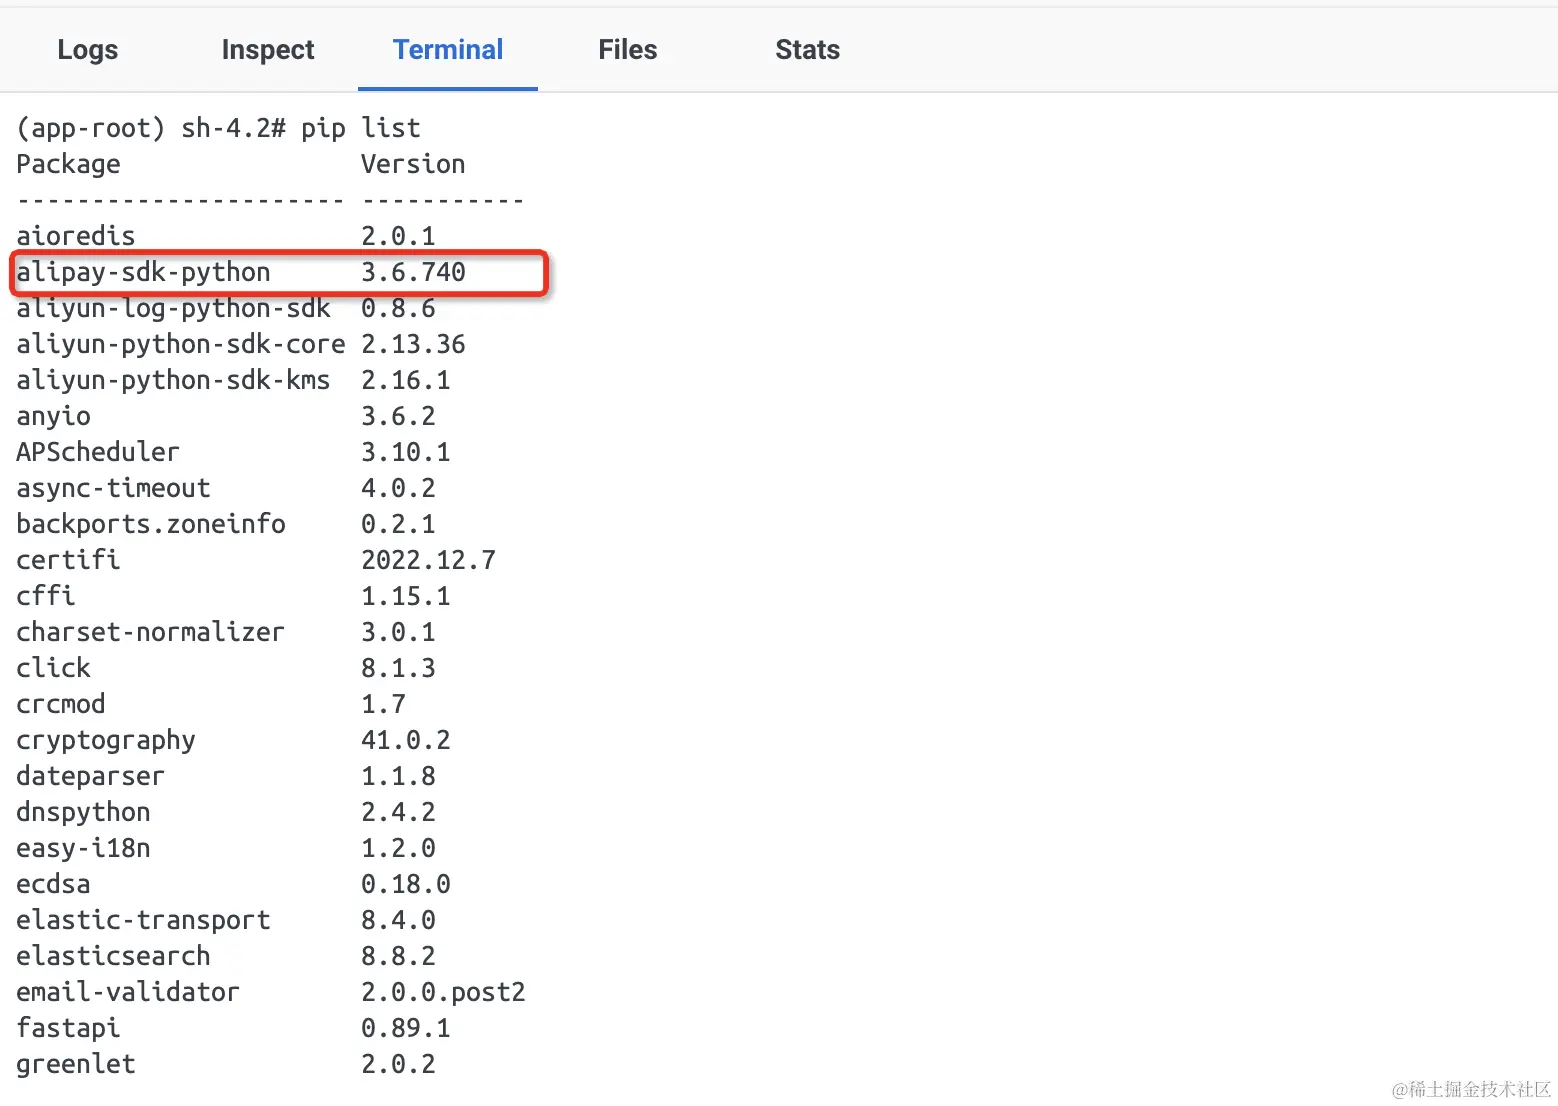Click version '2.0.0.post2' value
The width and height of the screenshot is (1558, 1106).
click(x=443, y=992)
